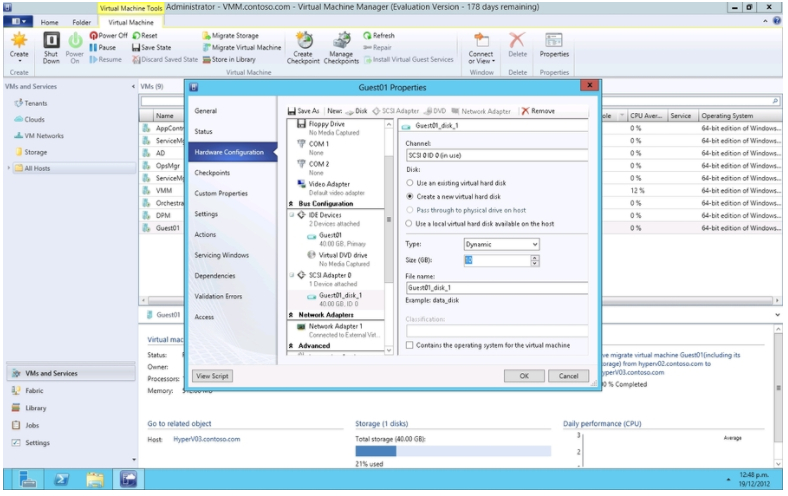This screenshot has width=788, height=496.
Task: Open Windows Explorer from the taskbar
Action: click(x=95, y=479)
